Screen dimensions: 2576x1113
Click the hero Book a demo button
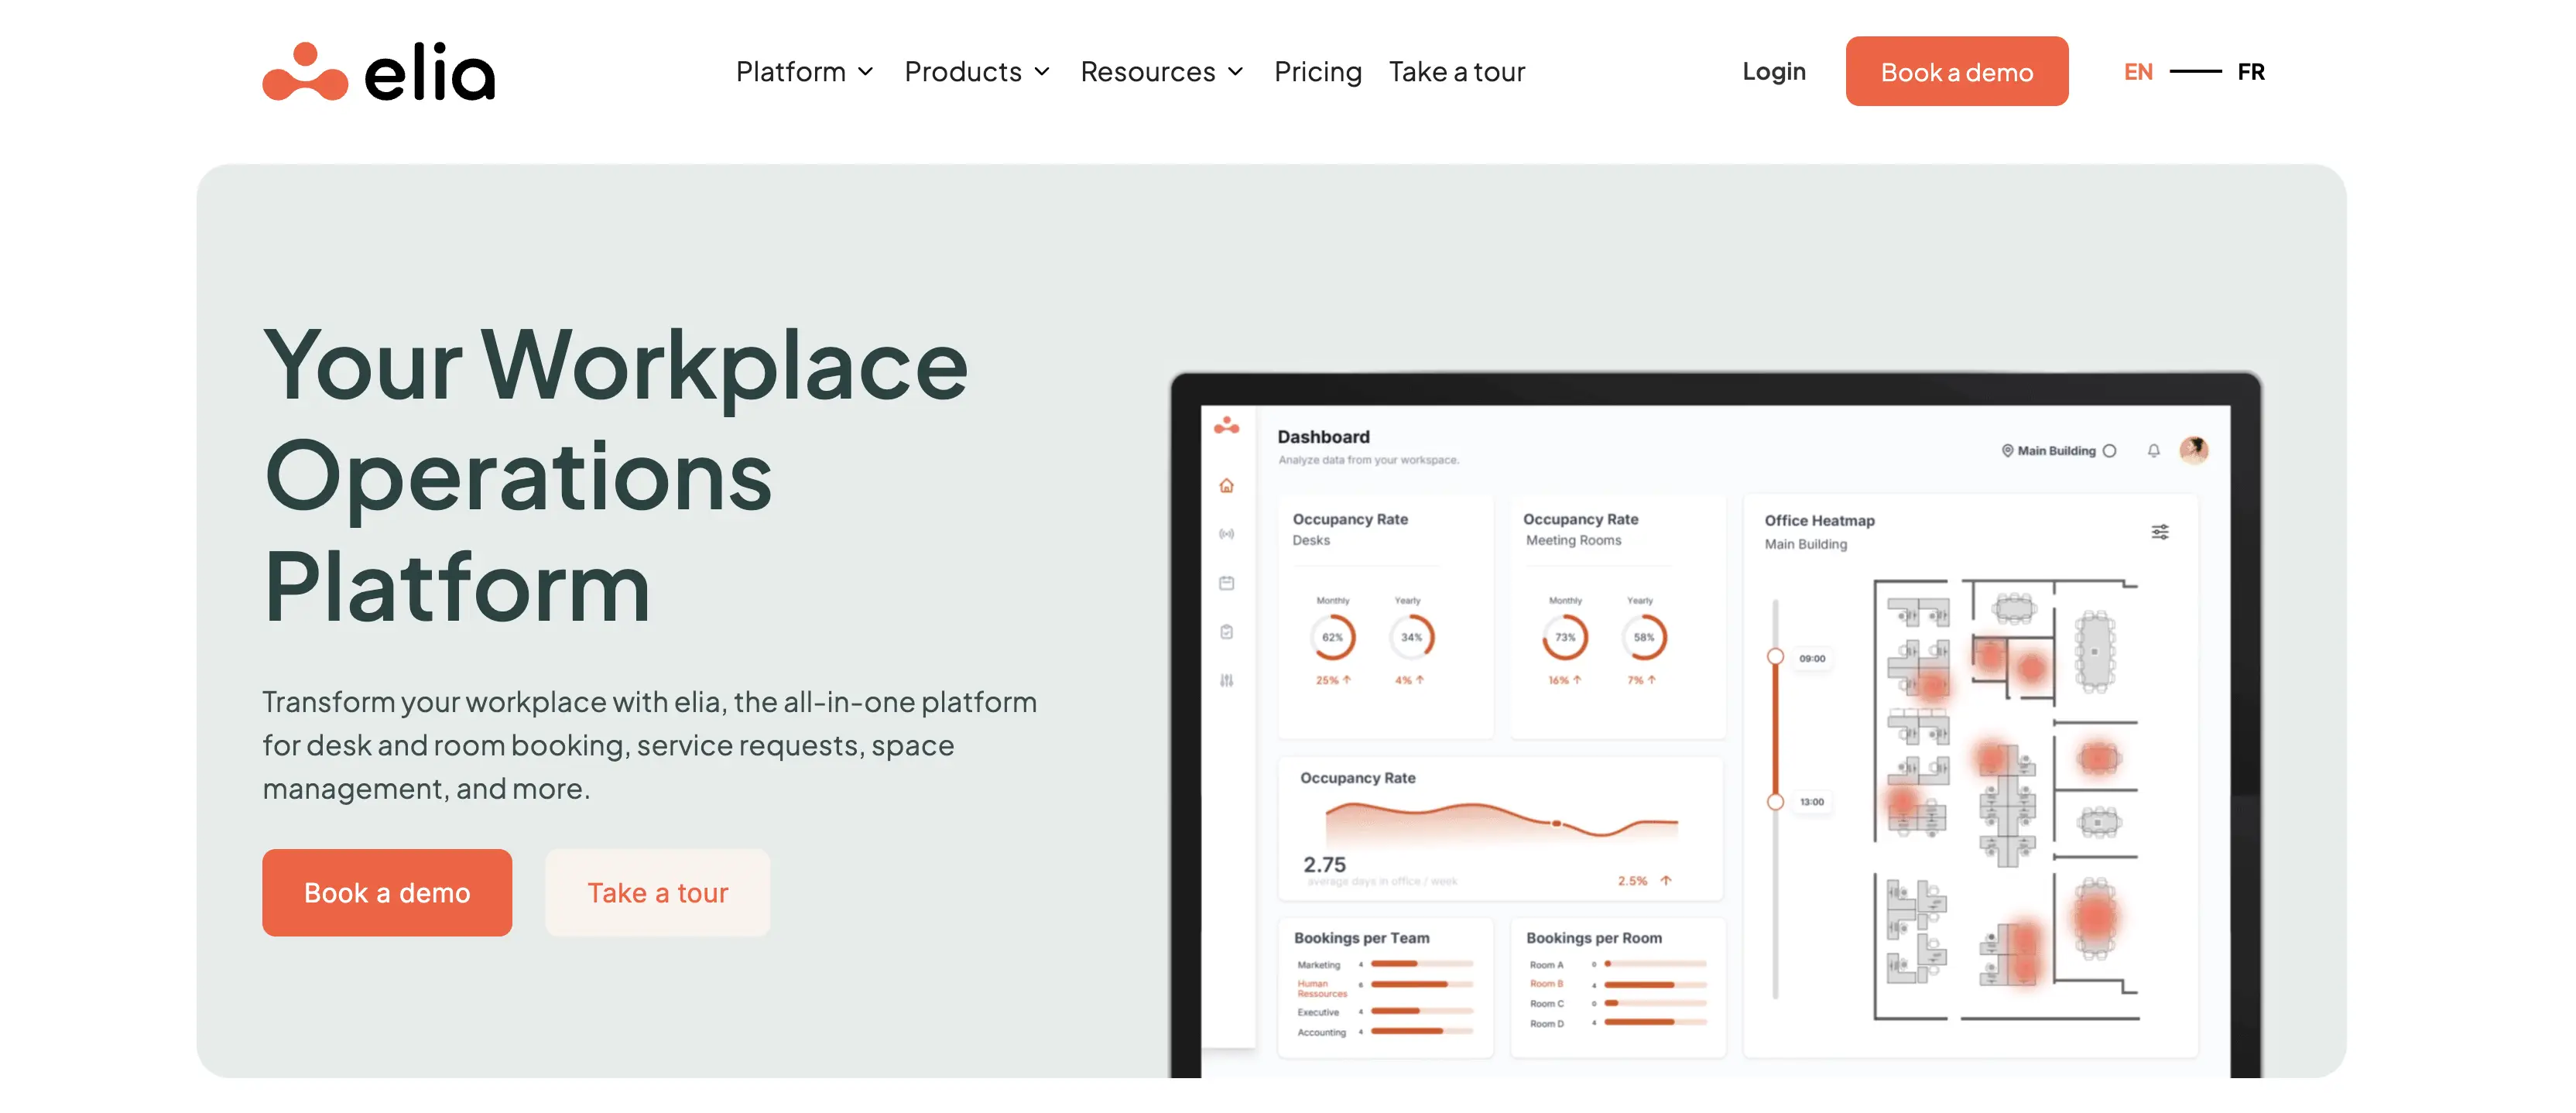(387, 892)
